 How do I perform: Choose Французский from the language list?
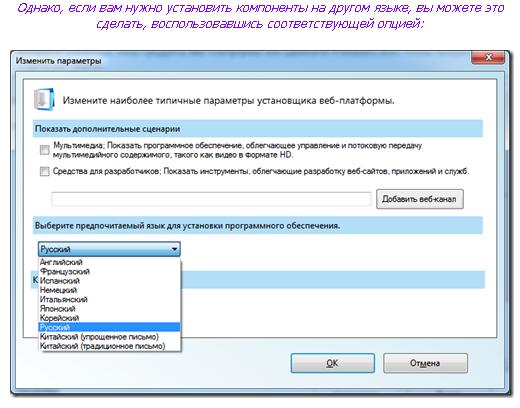point(110,271)
